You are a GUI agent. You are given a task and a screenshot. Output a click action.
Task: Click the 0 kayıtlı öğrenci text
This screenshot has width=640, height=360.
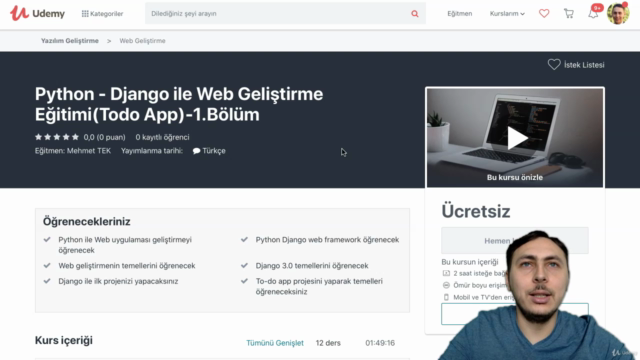click(162, 137)
